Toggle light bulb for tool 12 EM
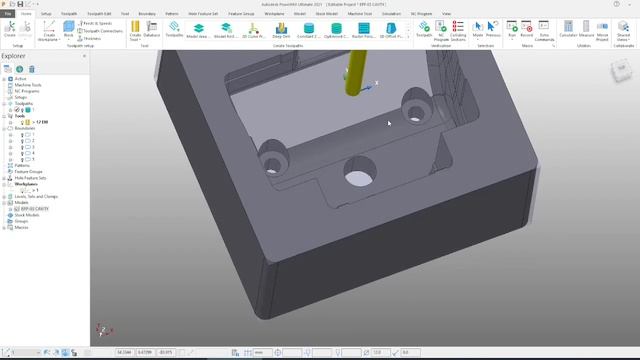Viewport: 640px width, 360px height. pos(22,122)
